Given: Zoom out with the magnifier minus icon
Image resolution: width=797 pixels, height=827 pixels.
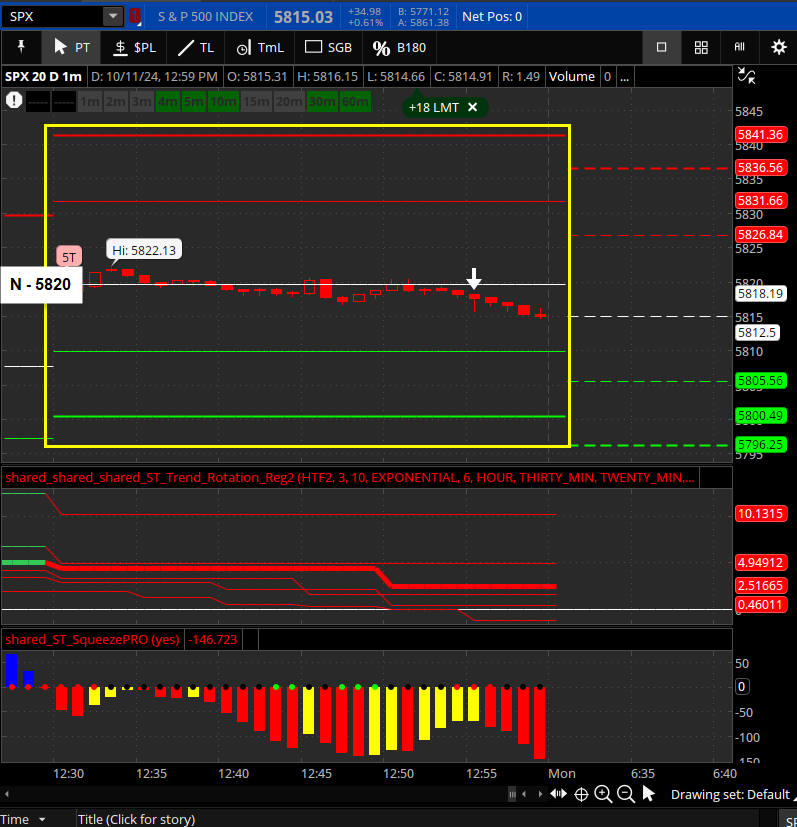Looking at the screenshot, I should [626, 794].
